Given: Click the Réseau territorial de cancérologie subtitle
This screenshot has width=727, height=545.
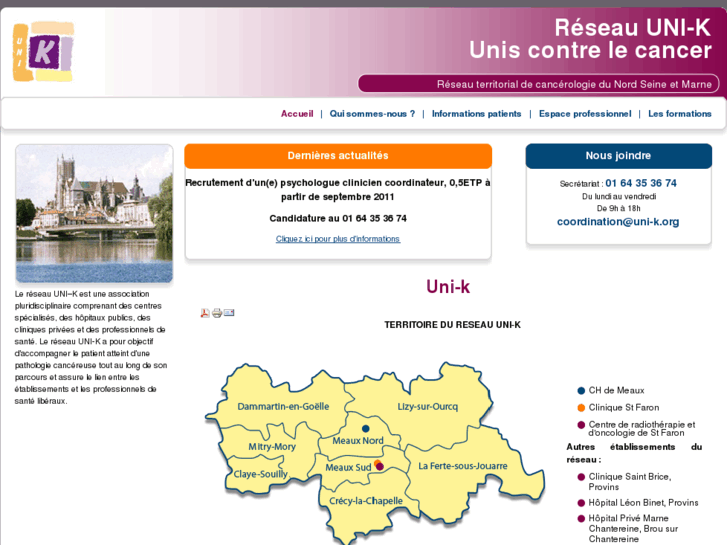Looking at the screenshot, I should [574, 84].
